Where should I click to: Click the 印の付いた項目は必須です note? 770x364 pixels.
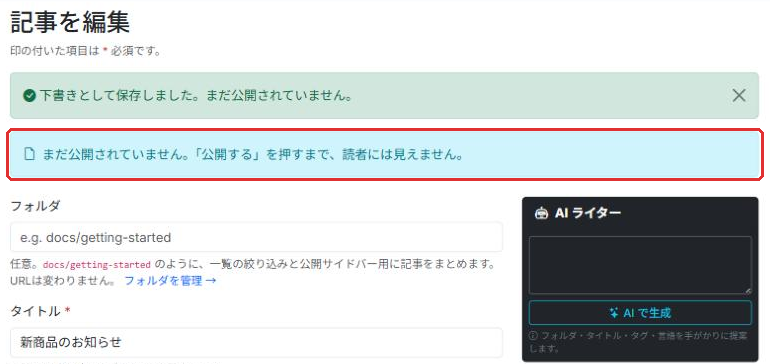pos(85,51)
